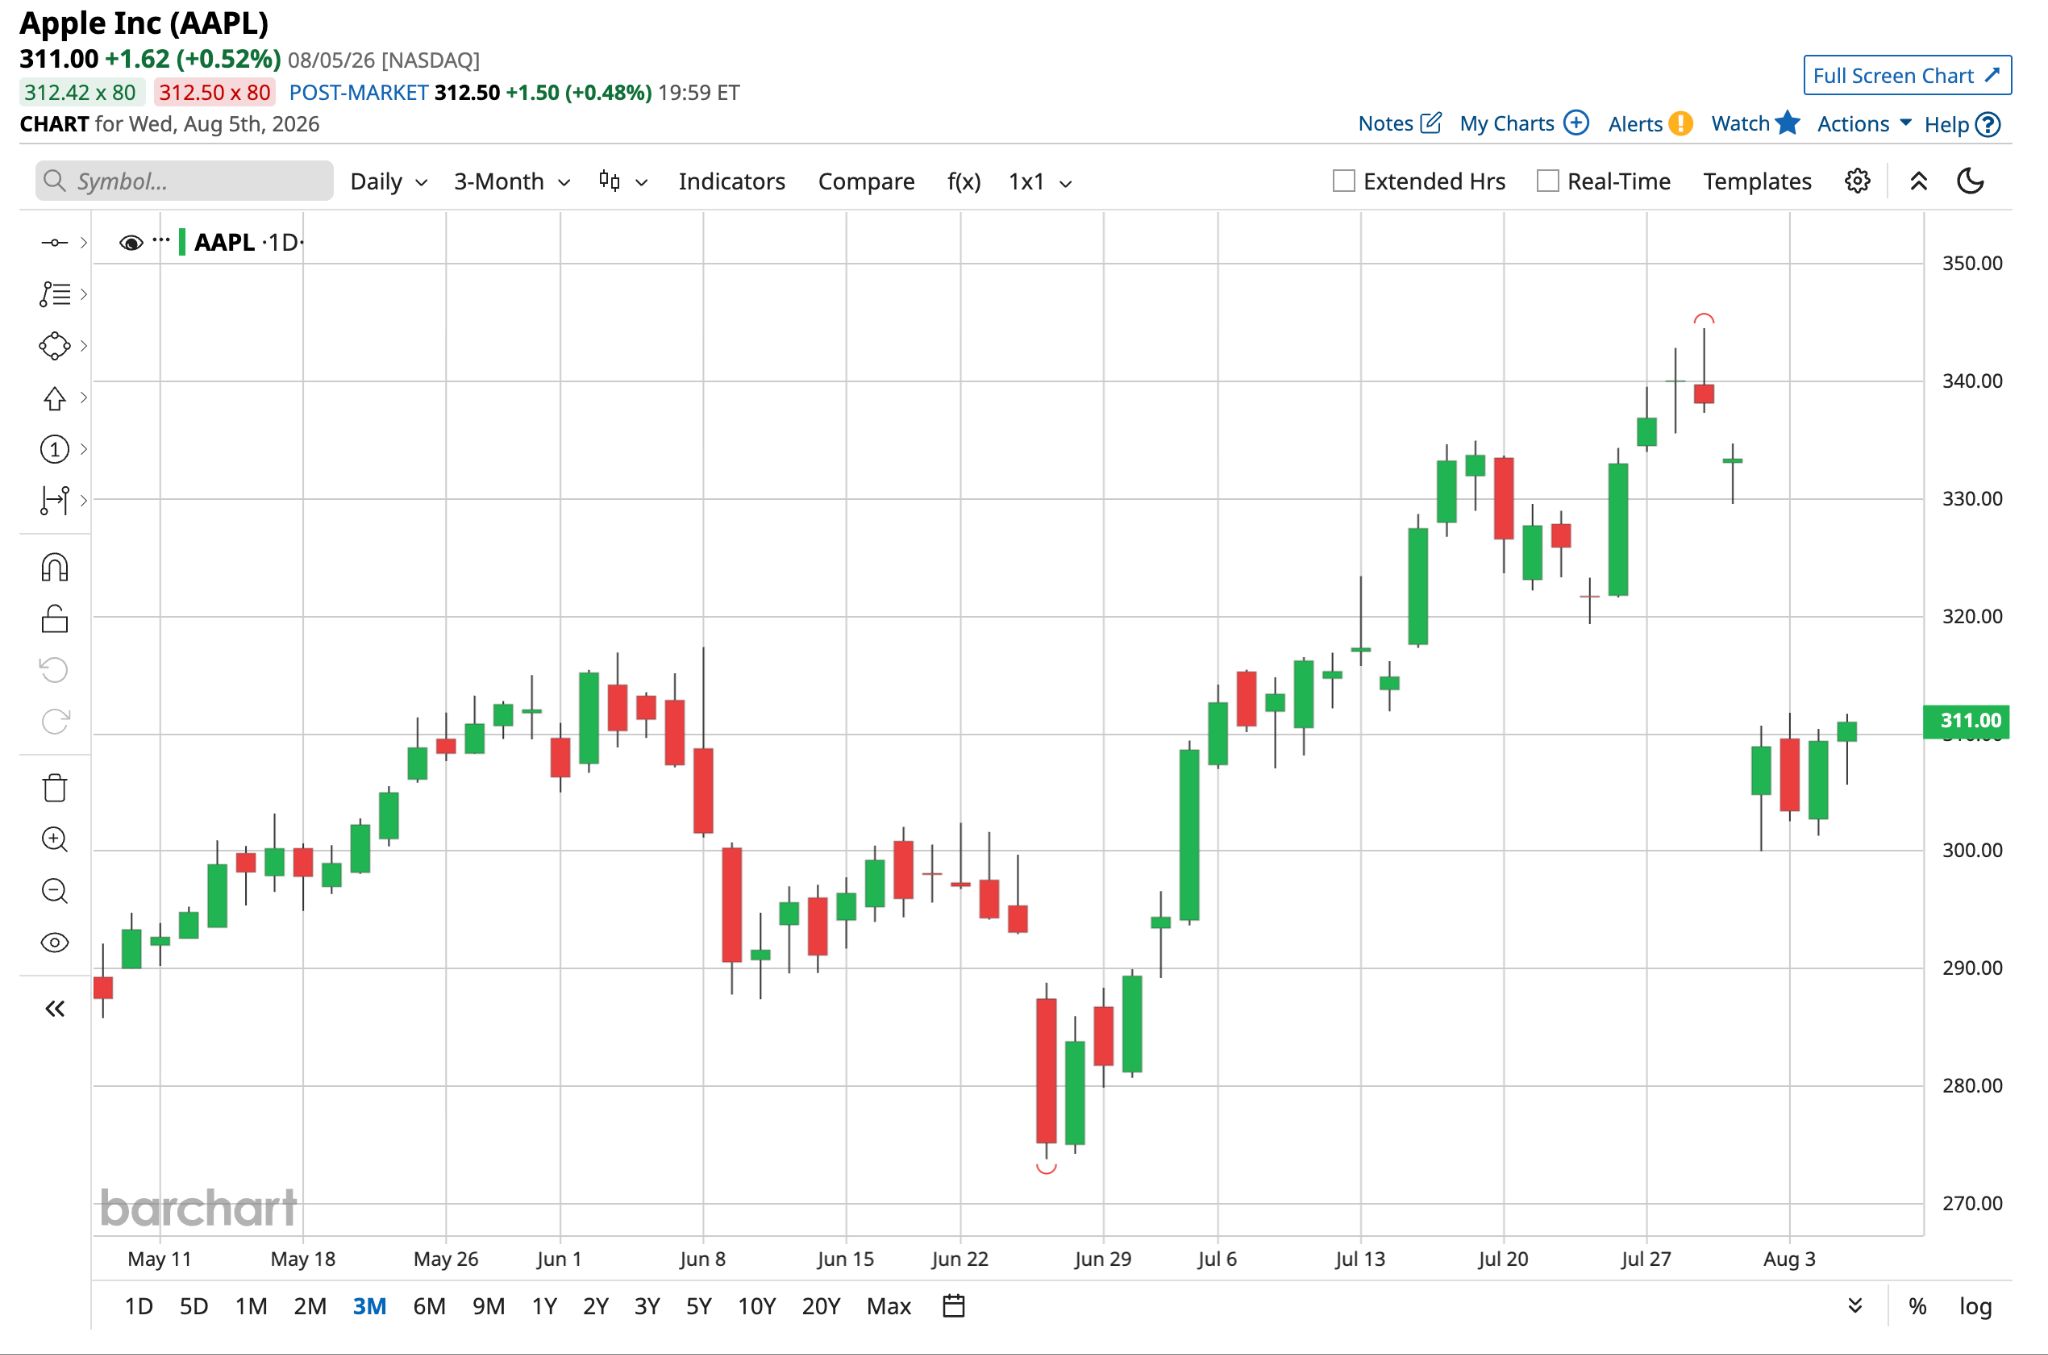2048x1355 pixels.
Task: Click the Symbol search field
Action: 185,181
